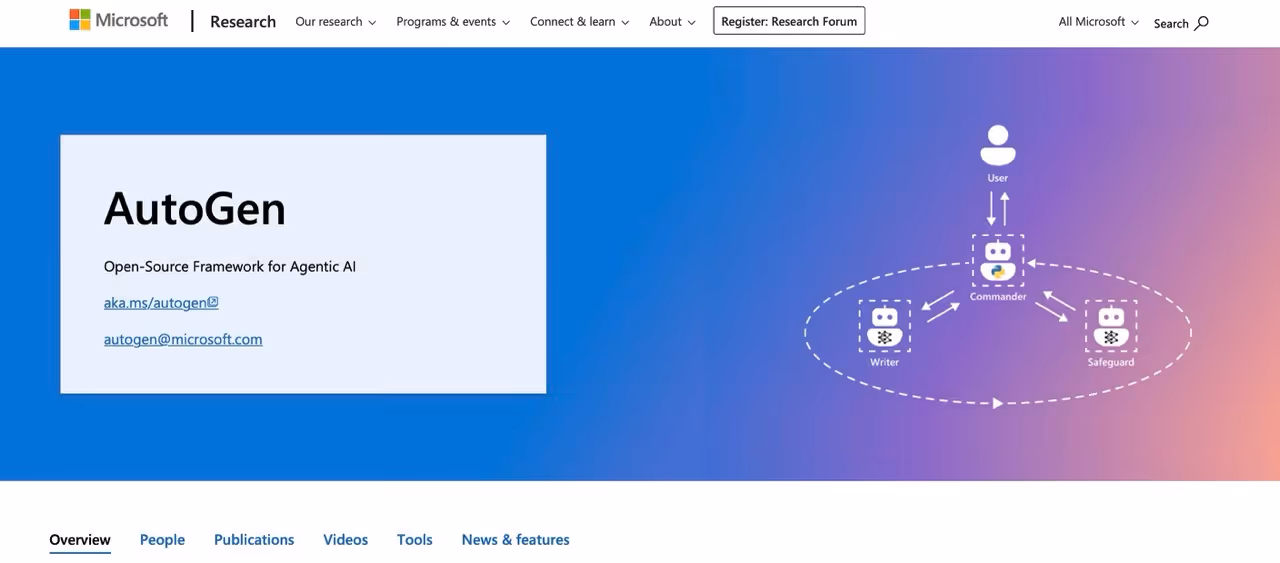1280x563 pixels.
Task: Open the aka.ms/autogen link
Action: (161, 303)
